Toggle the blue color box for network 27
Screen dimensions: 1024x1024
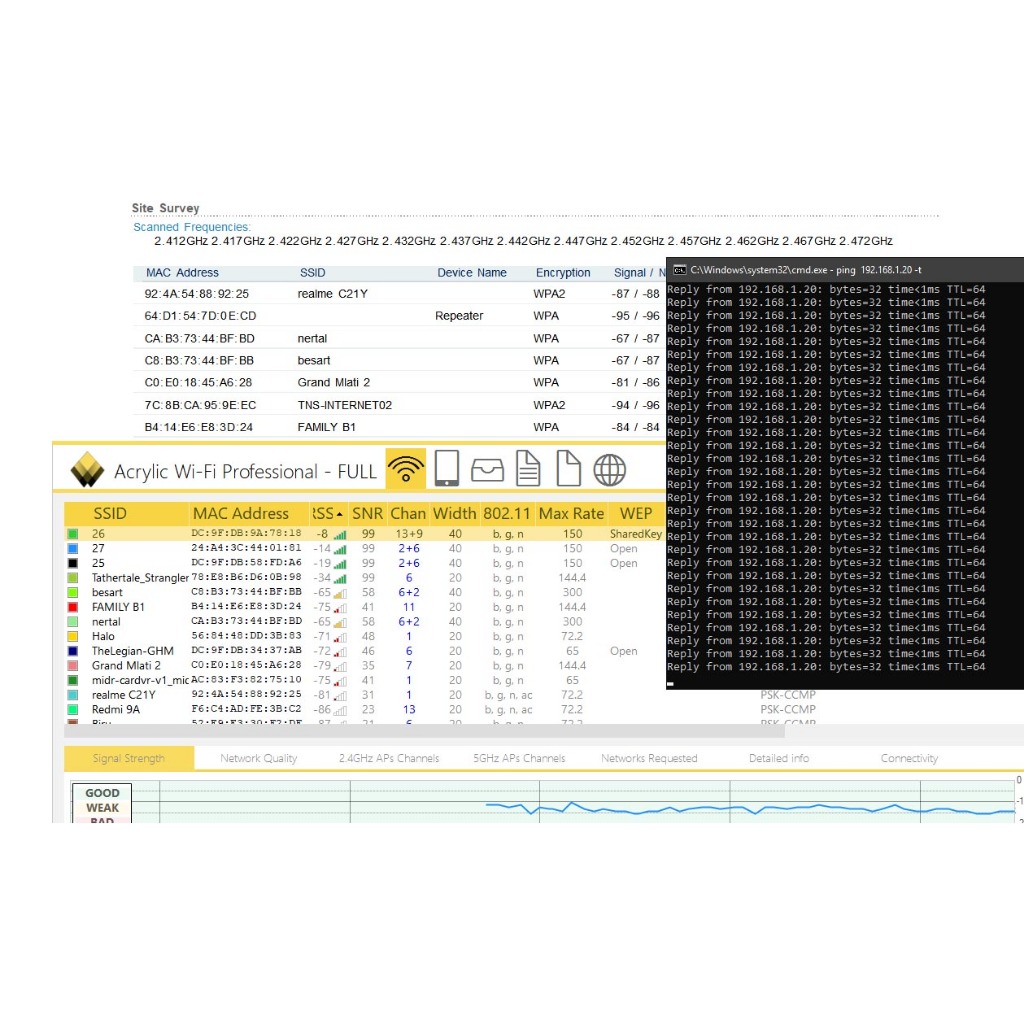pyautogui.click(x=72, y=549)
